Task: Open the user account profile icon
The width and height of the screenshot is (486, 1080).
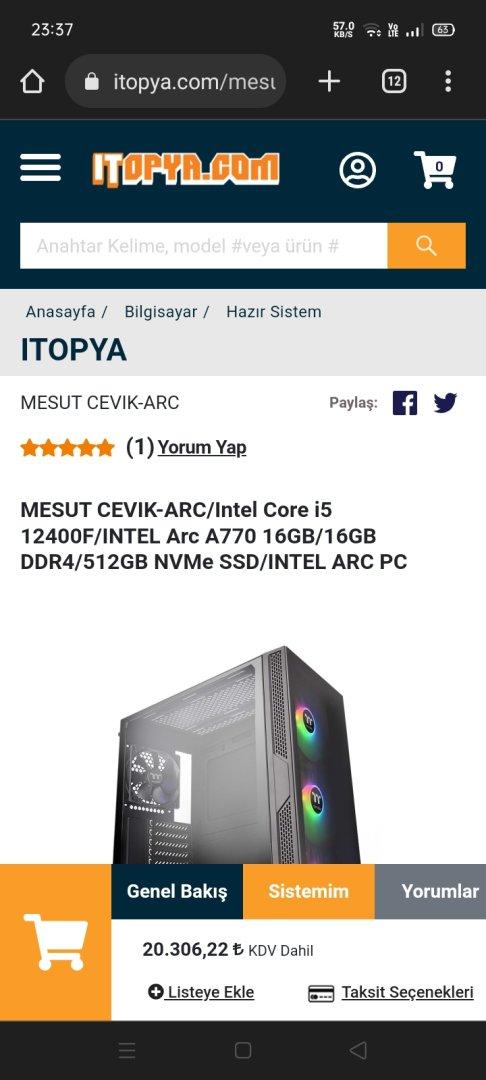Action: coord(357,169)
